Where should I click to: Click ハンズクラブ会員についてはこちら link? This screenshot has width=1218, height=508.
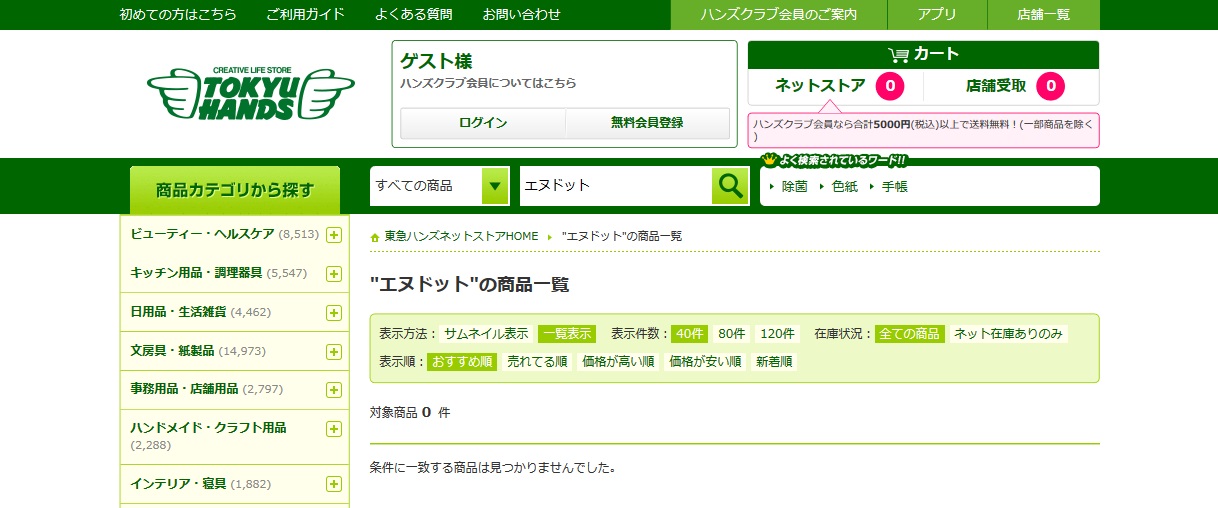[488, 83]
